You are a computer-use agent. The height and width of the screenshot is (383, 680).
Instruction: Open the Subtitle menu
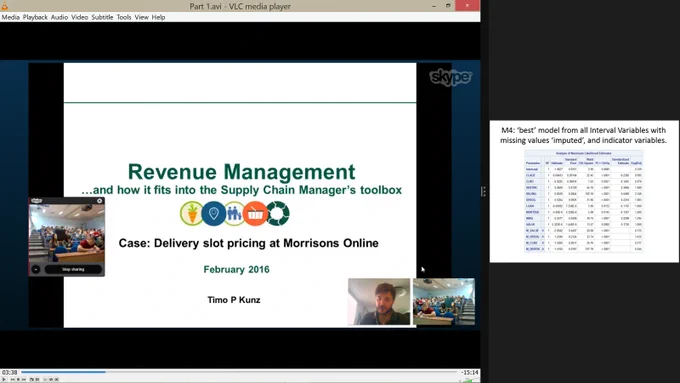click(102, 17)
